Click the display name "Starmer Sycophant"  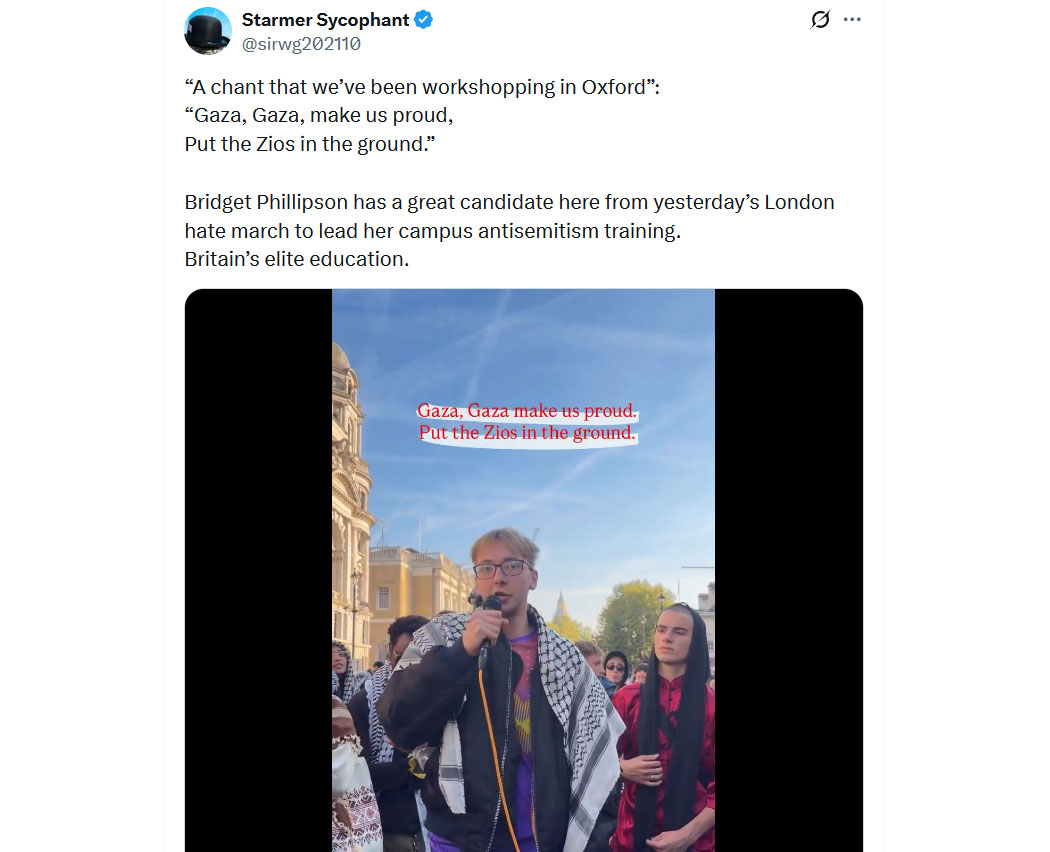tap(325, 19)
